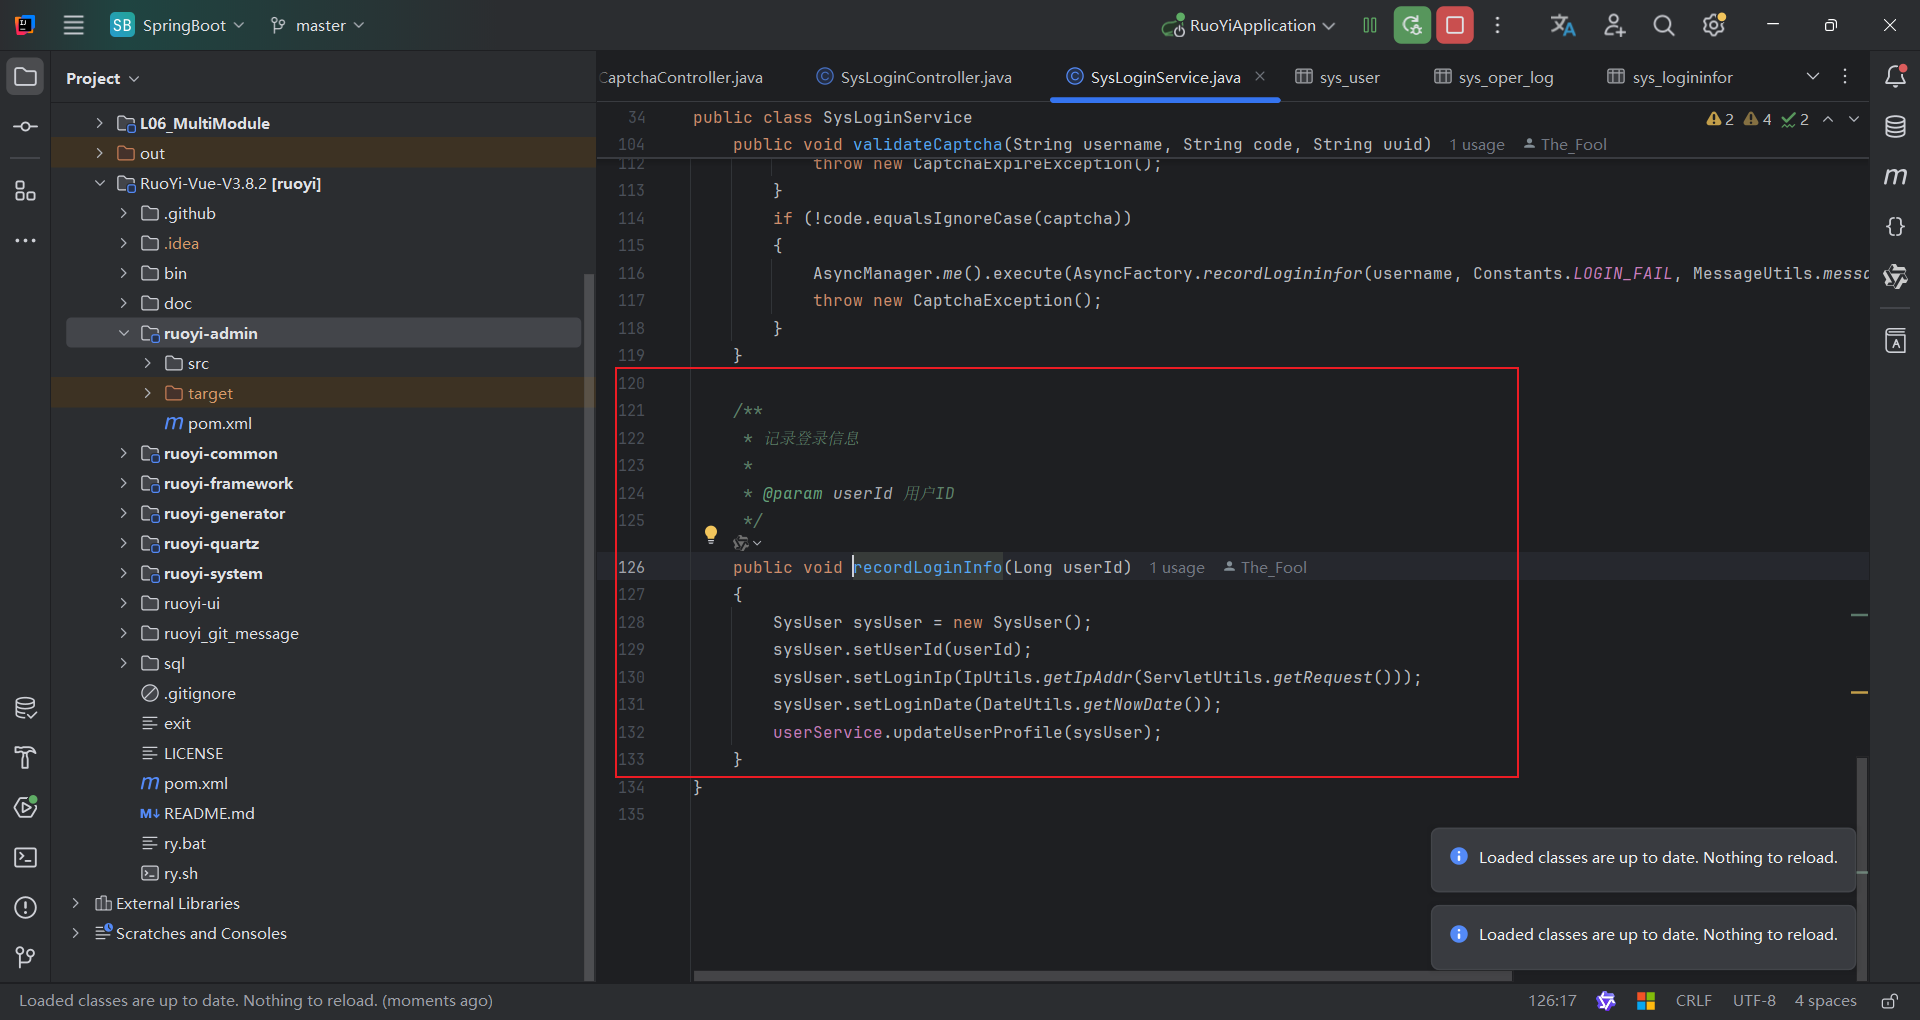Open the Project tool window icon

pos(26,77)
